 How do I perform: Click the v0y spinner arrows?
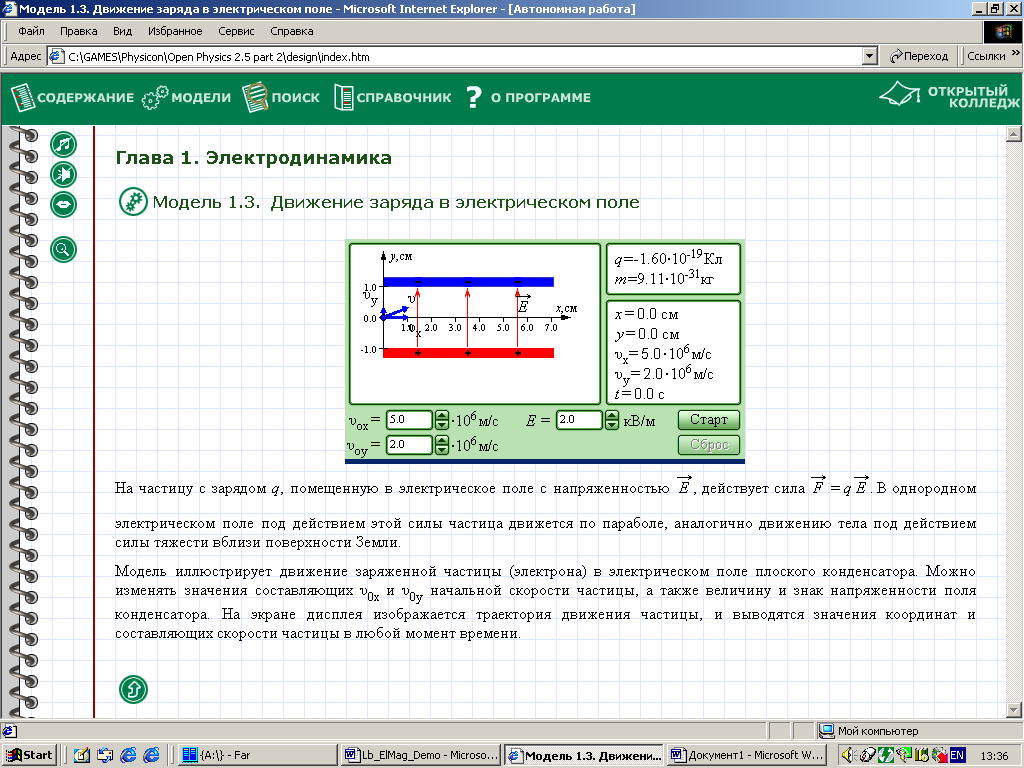pyautogui.click(x=442, y=445)
